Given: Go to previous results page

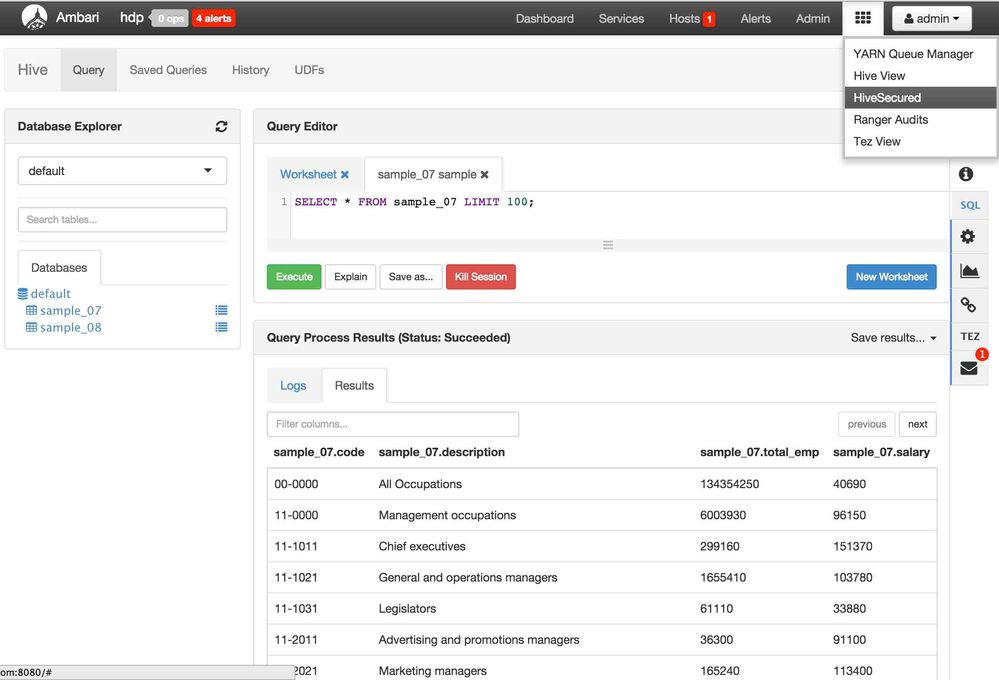Looking at the screenshot, I should pos(866,424).
